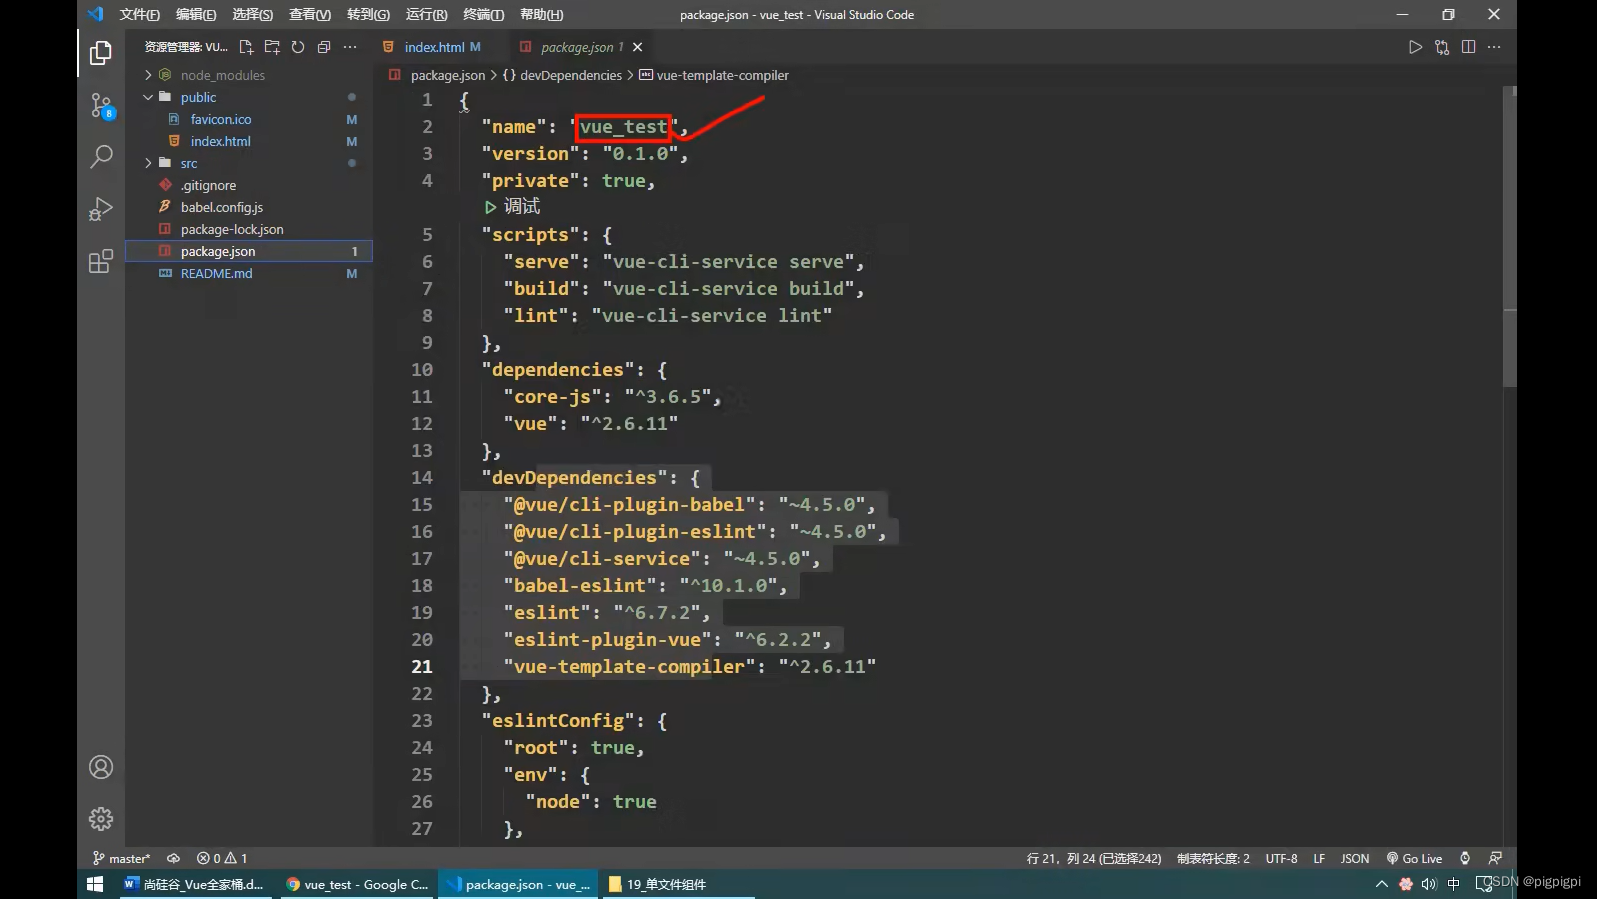Open package-lock.json in the file tree
The width and height of the screenshot is (1597, 899).
pyautogui.click(x=249, y=229)
